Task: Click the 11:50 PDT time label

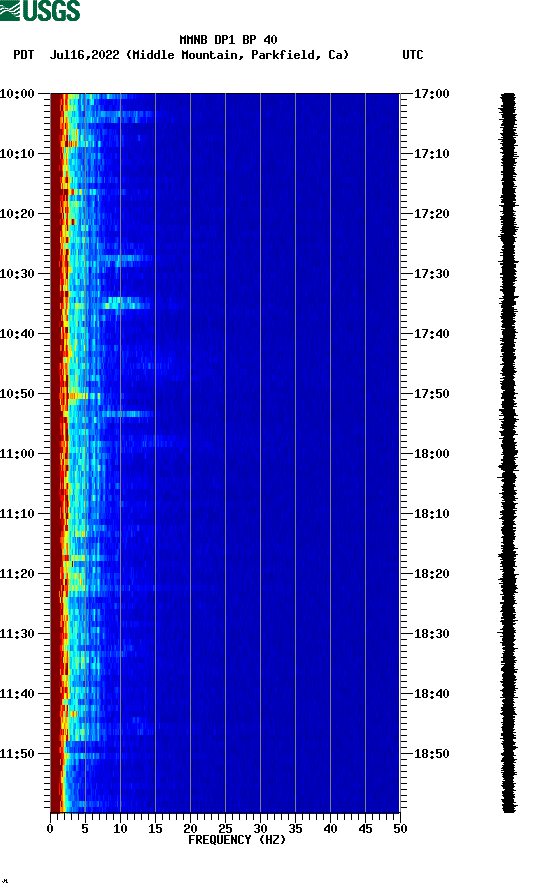Action: [x=17, y=754]
